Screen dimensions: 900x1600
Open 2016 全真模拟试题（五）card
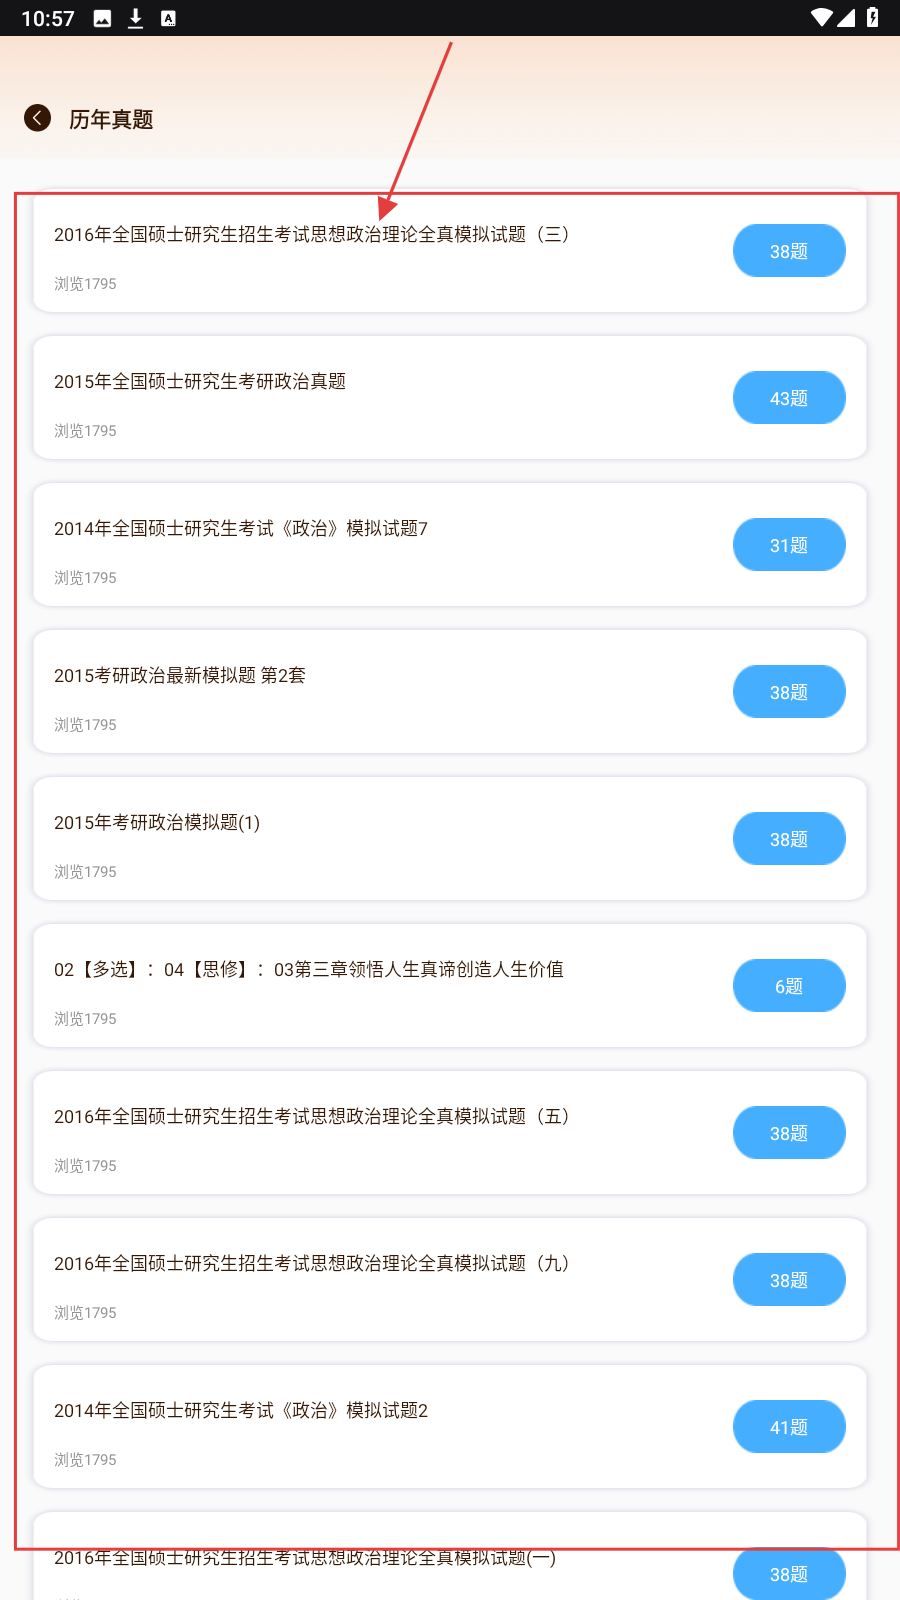[x=311, y=1117]
